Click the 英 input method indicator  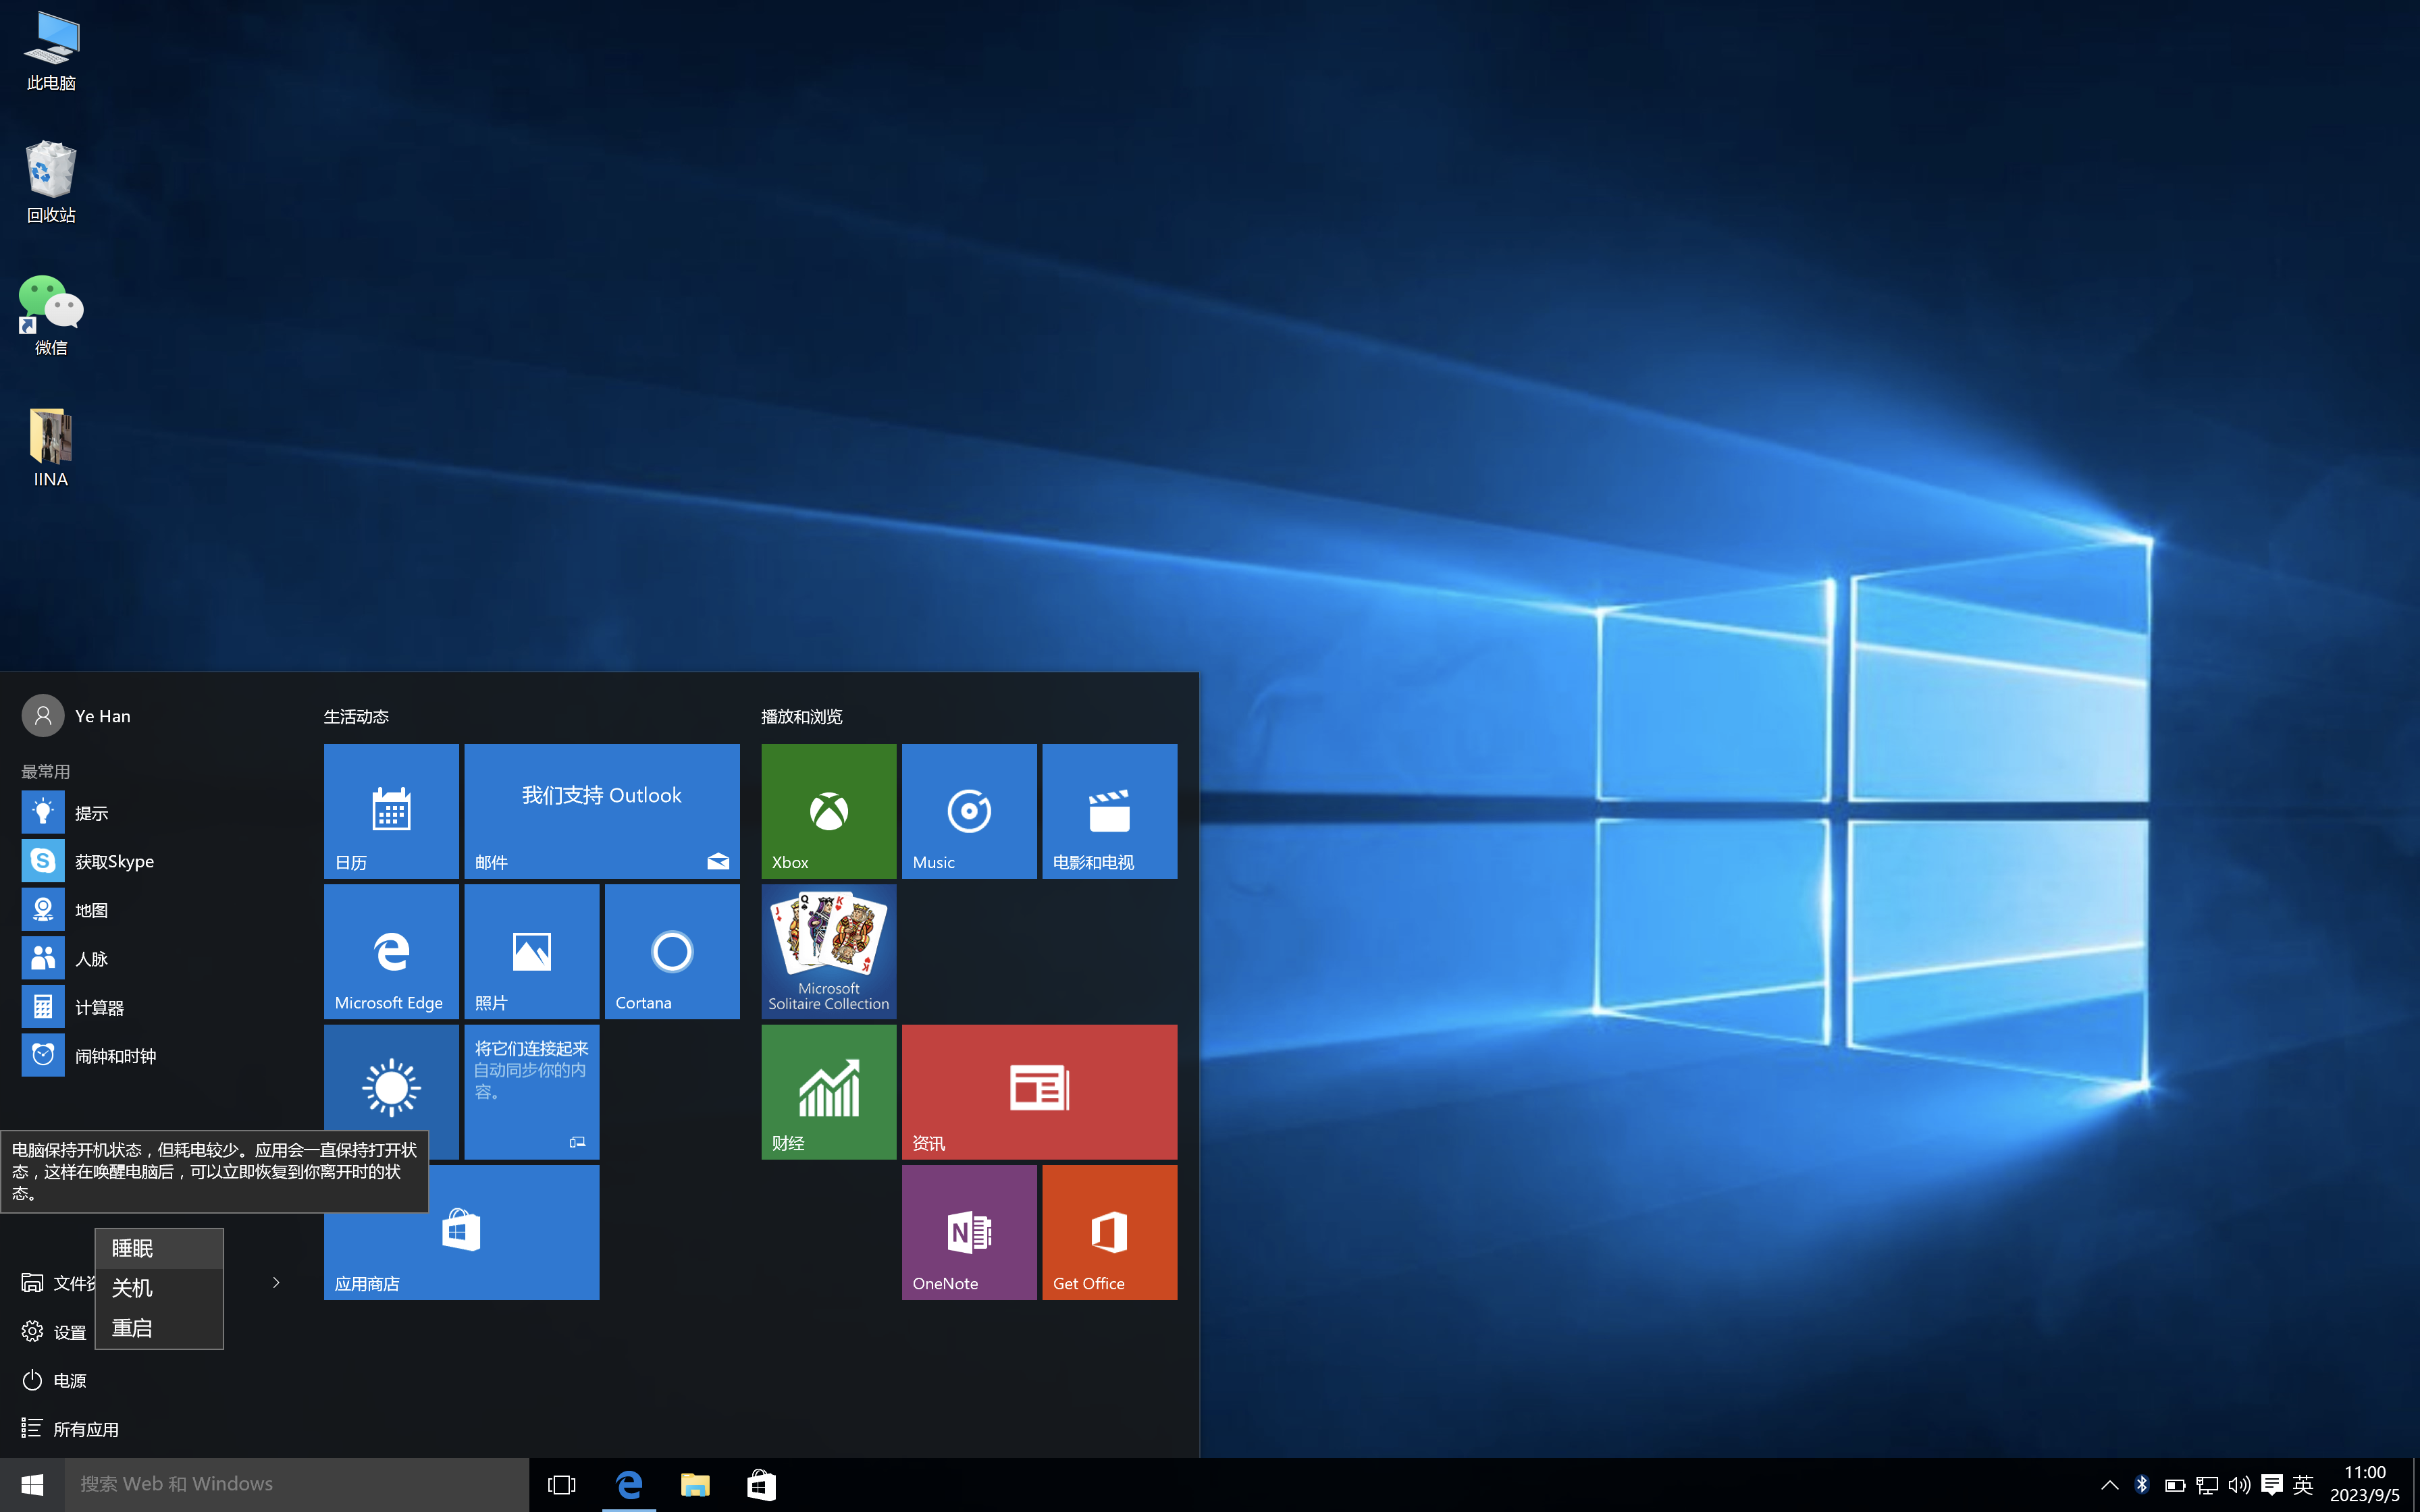pos(2304,1485)
